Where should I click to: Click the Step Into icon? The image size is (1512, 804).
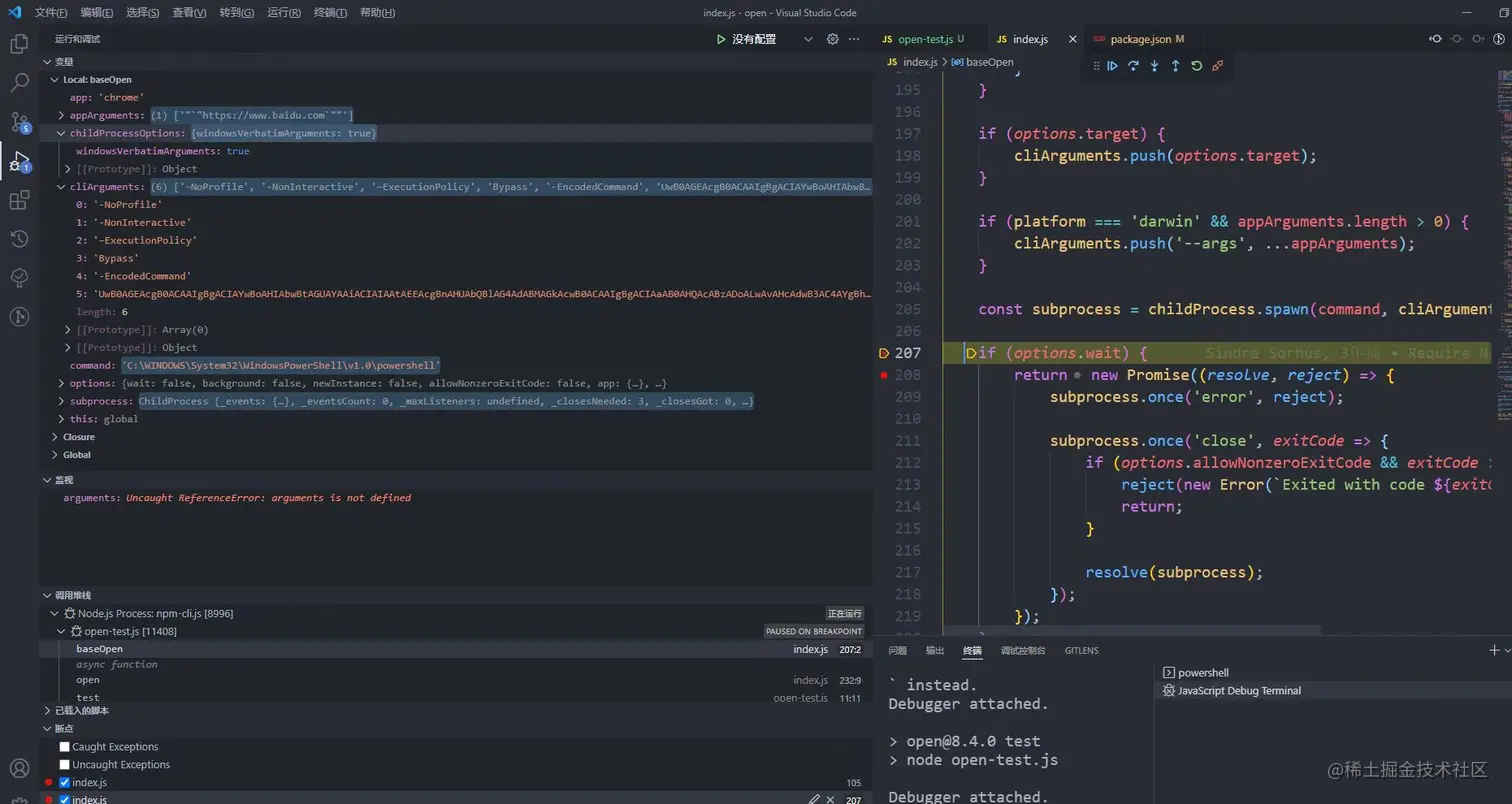(1153, 65)
